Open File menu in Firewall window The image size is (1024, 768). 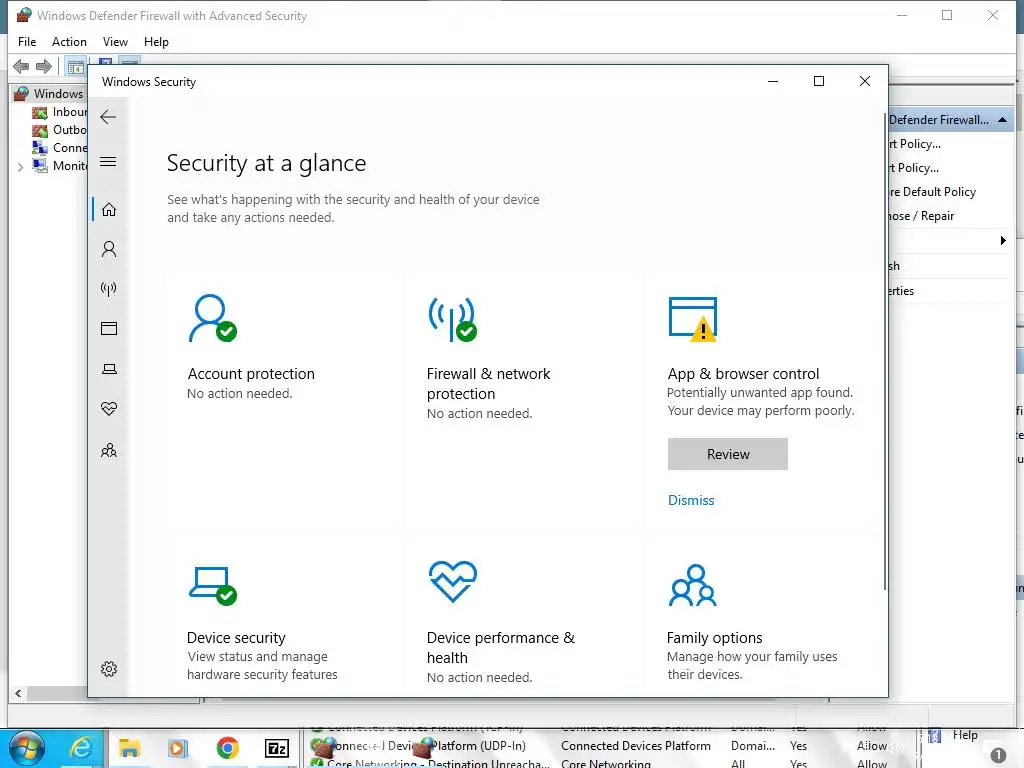(27, 42)
